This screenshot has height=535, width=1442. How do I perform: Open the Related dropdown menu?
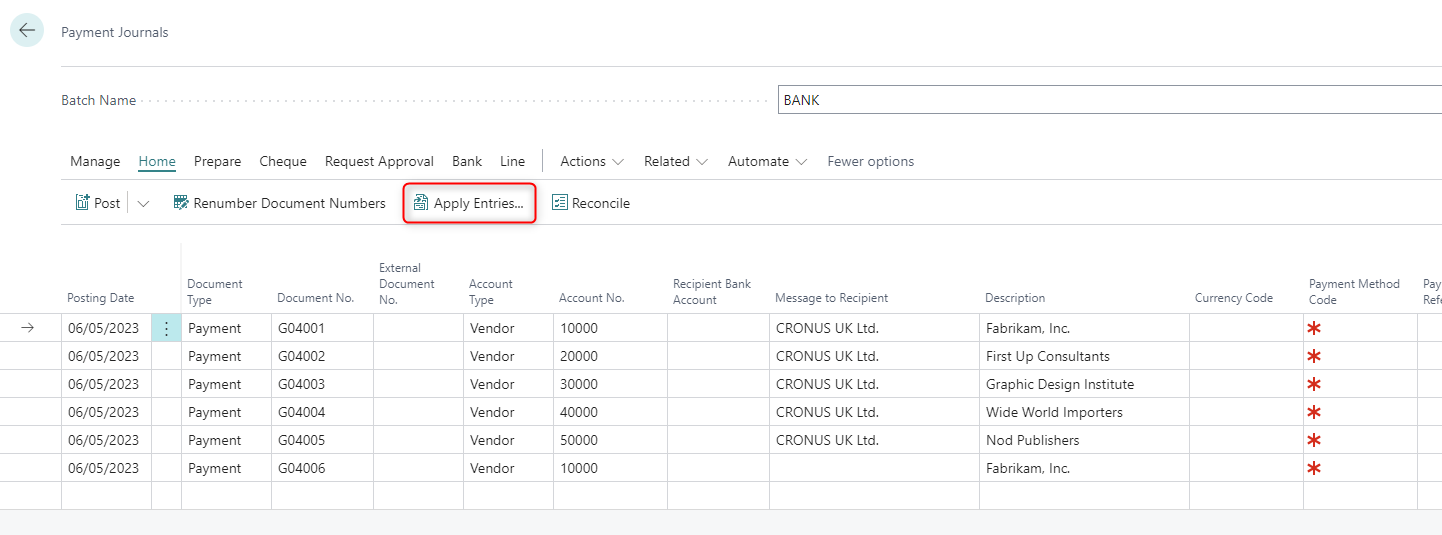676,161
